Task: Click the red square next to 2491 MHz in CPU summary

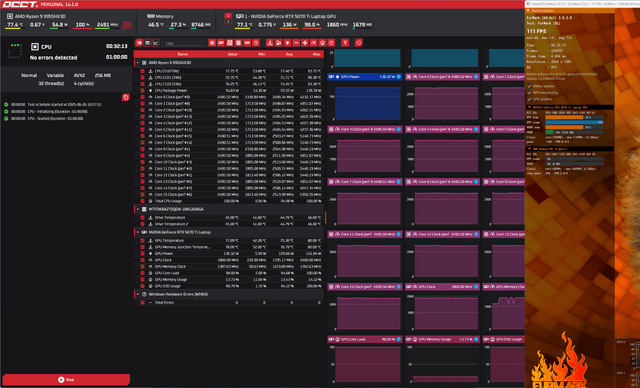Action: pos(127,25)
